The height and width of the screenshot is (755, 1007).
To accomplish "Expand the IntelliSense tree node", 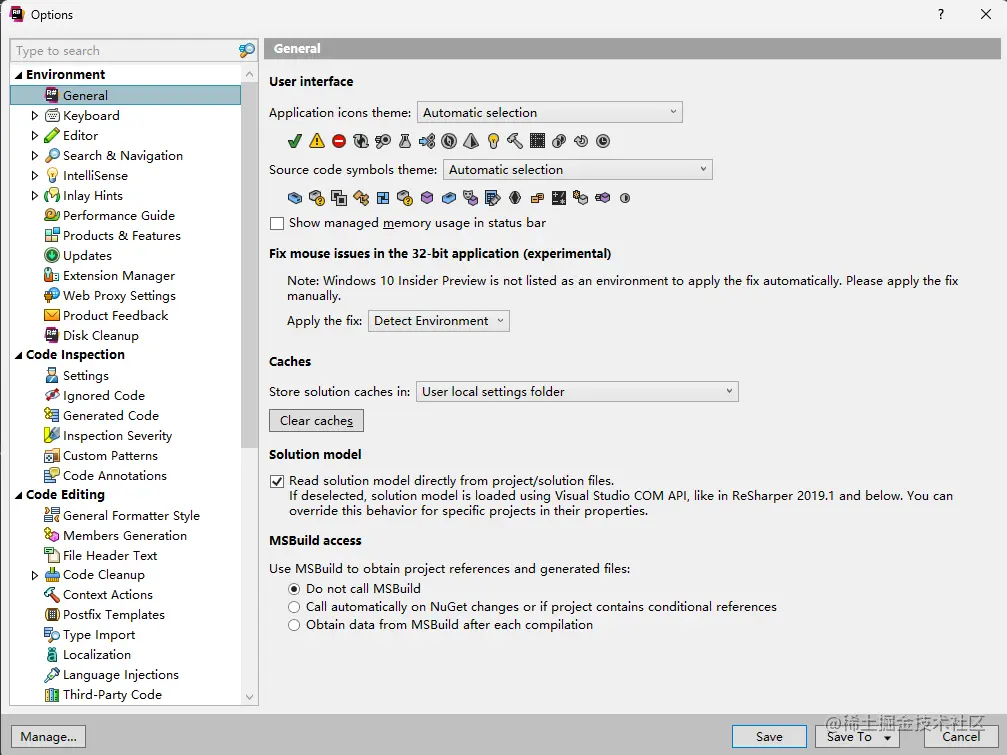I will click(35, 175).
